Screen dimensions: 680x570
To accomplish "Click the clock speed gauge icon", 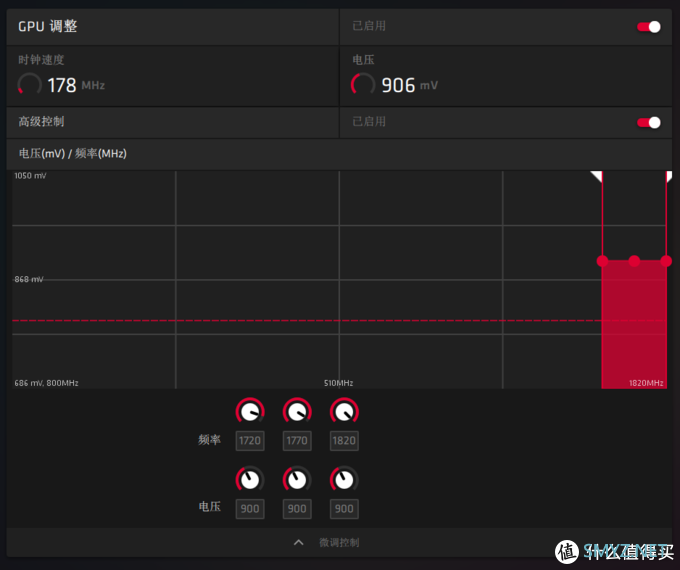I will point(29,84).
